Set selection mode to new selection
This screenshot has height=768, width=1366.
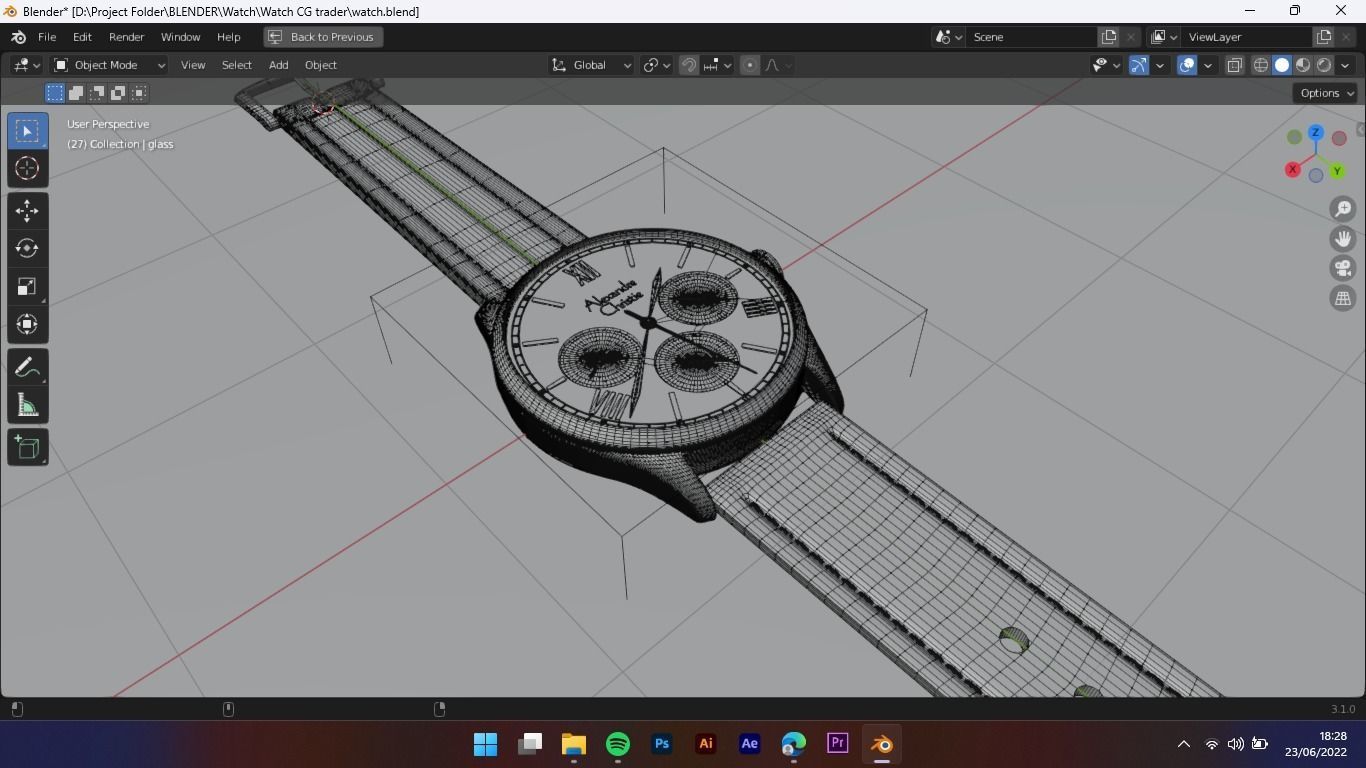[x=55, y=93]
